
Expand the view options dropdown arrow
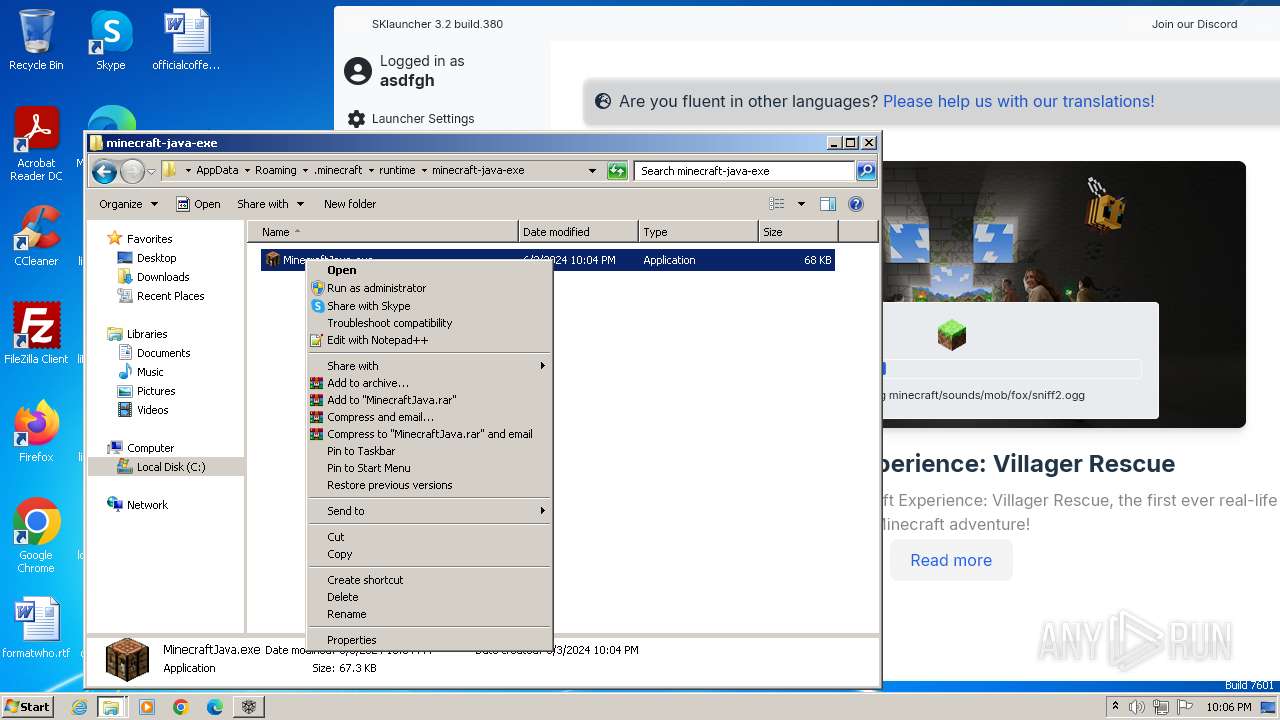click(x=801, y=204)
